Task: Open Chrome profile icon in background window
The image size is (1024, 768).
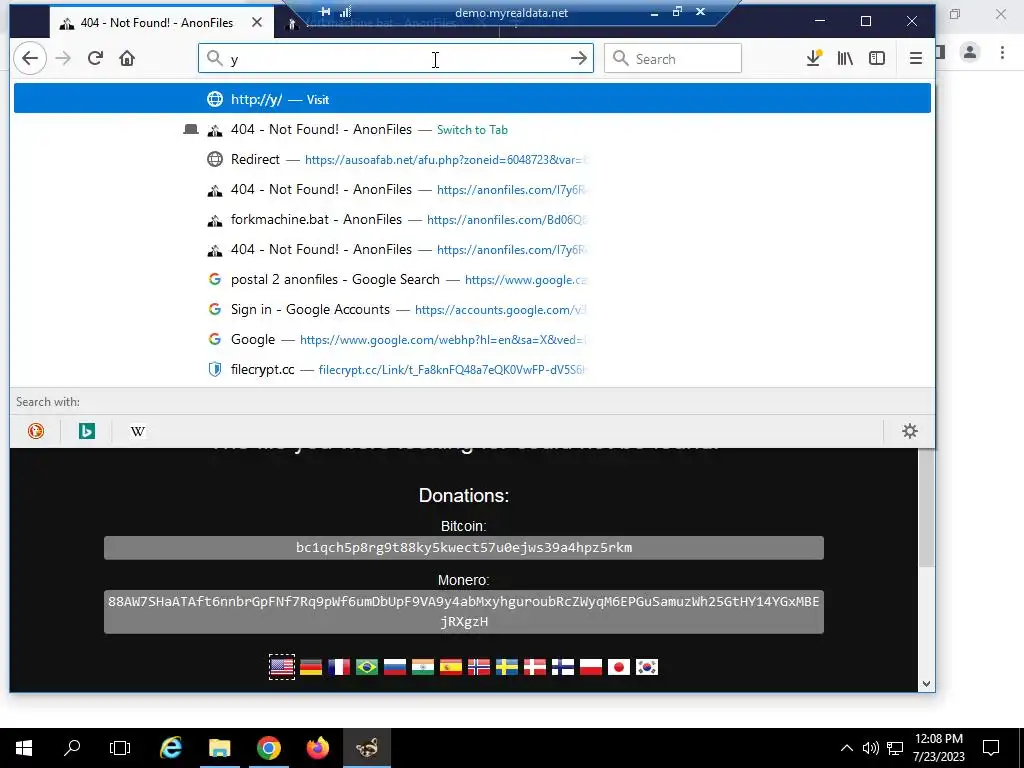Action: [x=970, y=52]
